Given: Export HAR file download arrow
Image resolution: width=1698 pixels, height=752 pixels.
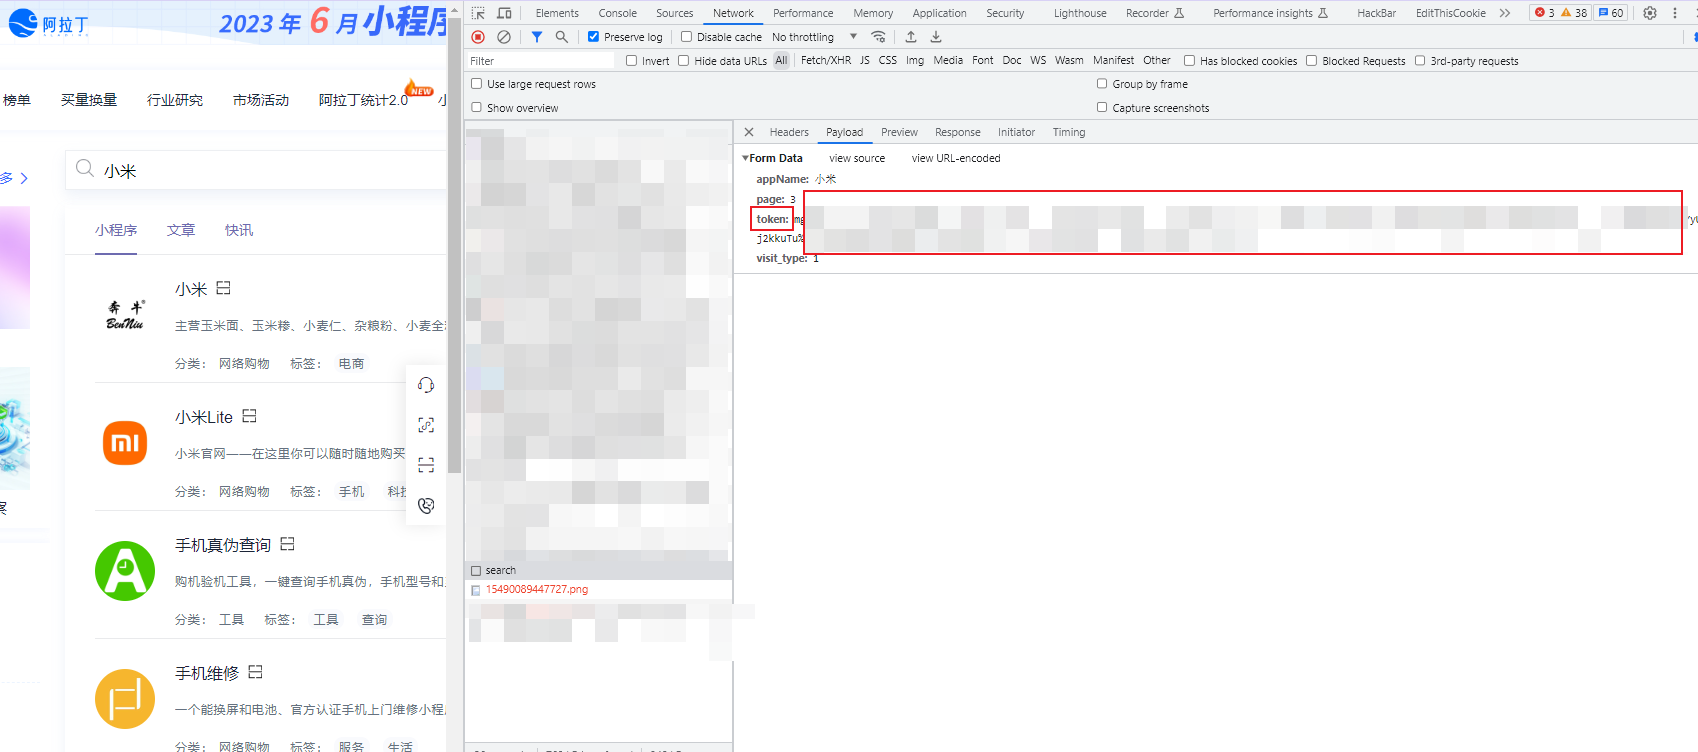Looking at the screenshot, I should [936, 37].
